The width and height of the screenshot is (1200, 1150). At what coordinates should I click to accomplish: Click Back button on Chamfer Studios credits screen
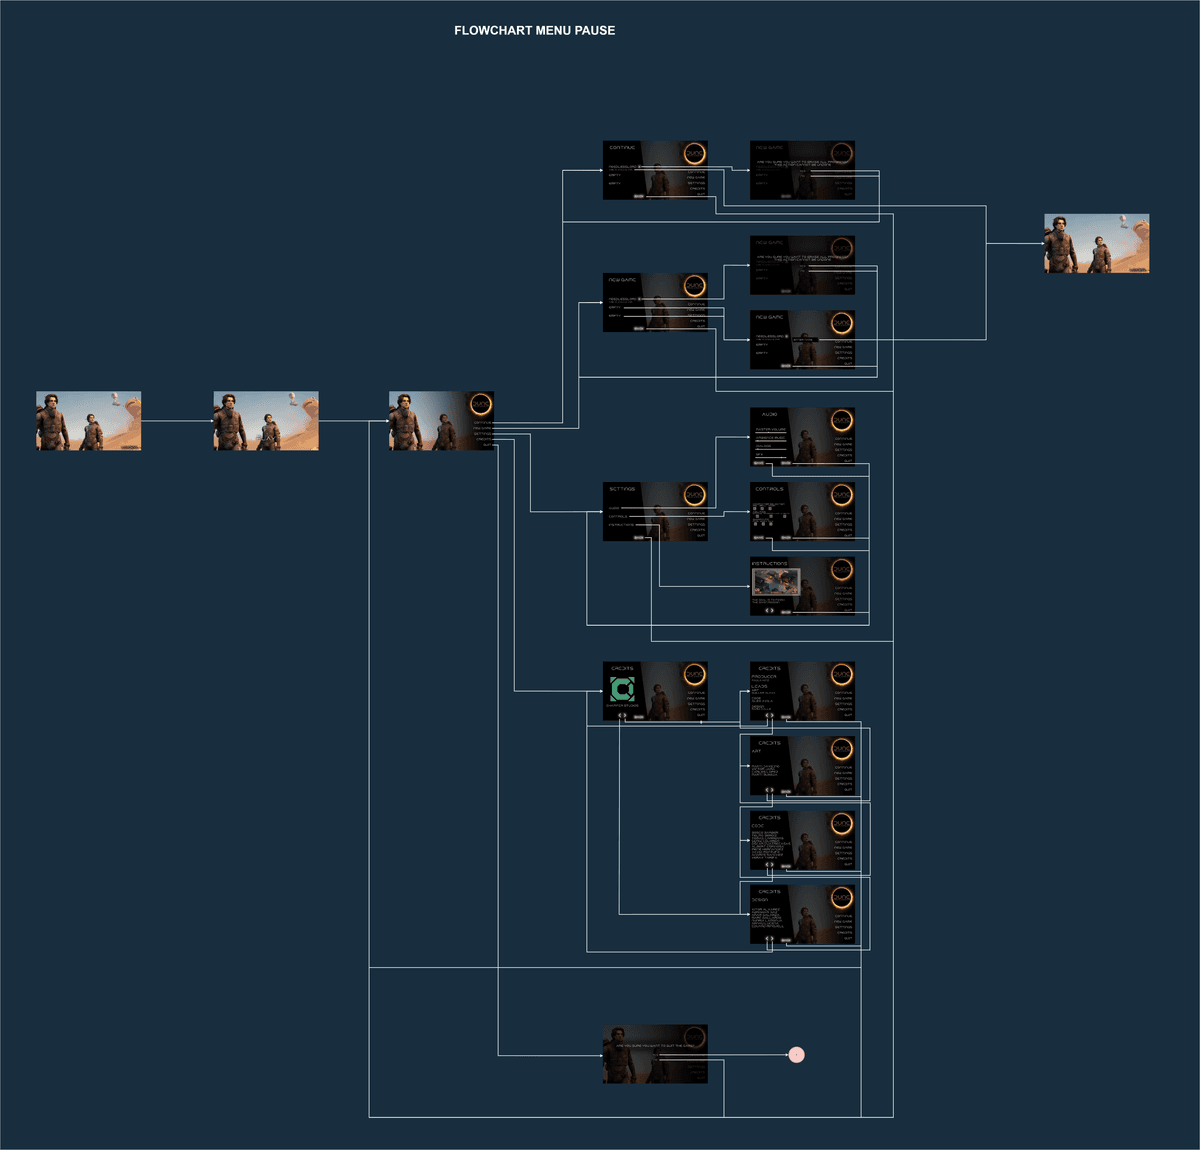pyautogui.click(x=639, y=716)
